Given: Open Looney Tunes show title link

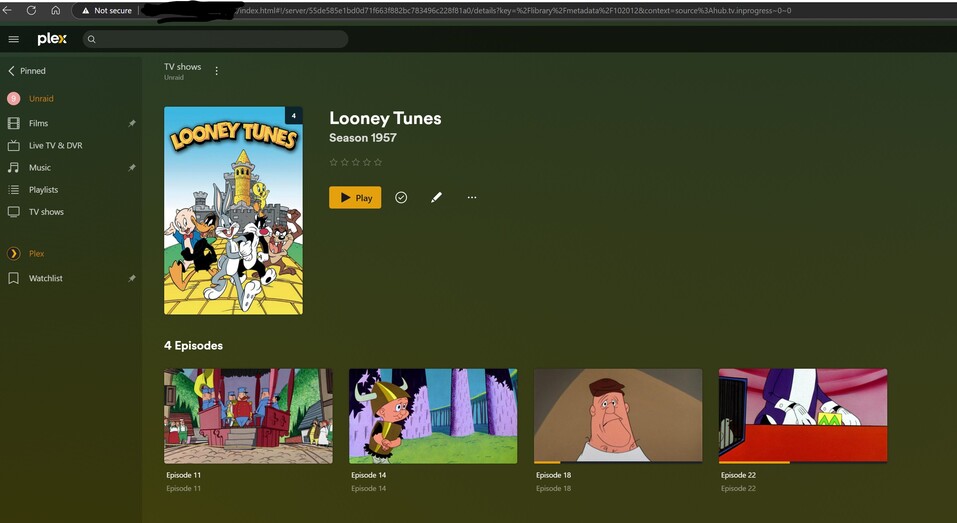Looking at the screenshot, I should (x=385, y=118).
